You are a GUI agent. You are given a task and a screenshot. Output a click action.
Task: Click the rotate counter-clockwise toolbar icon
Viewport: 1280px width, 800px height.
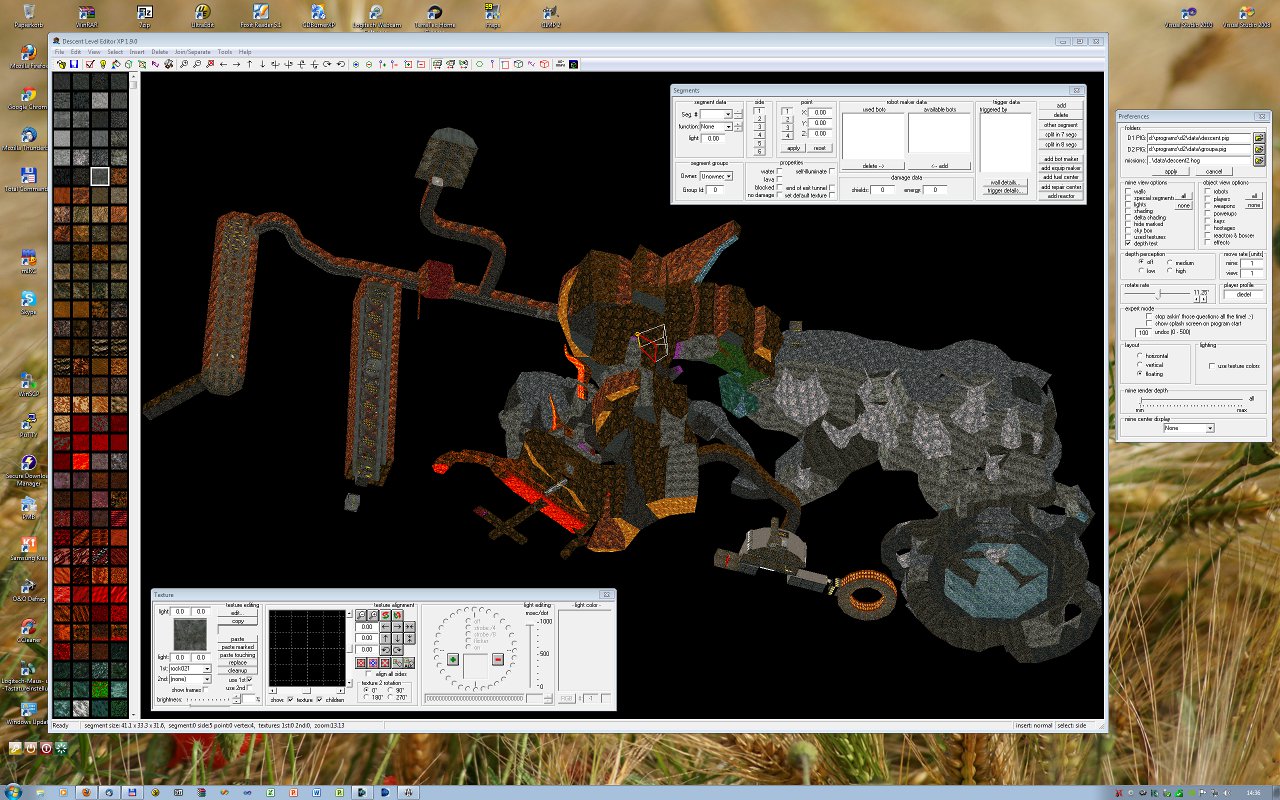coord(340,64)
